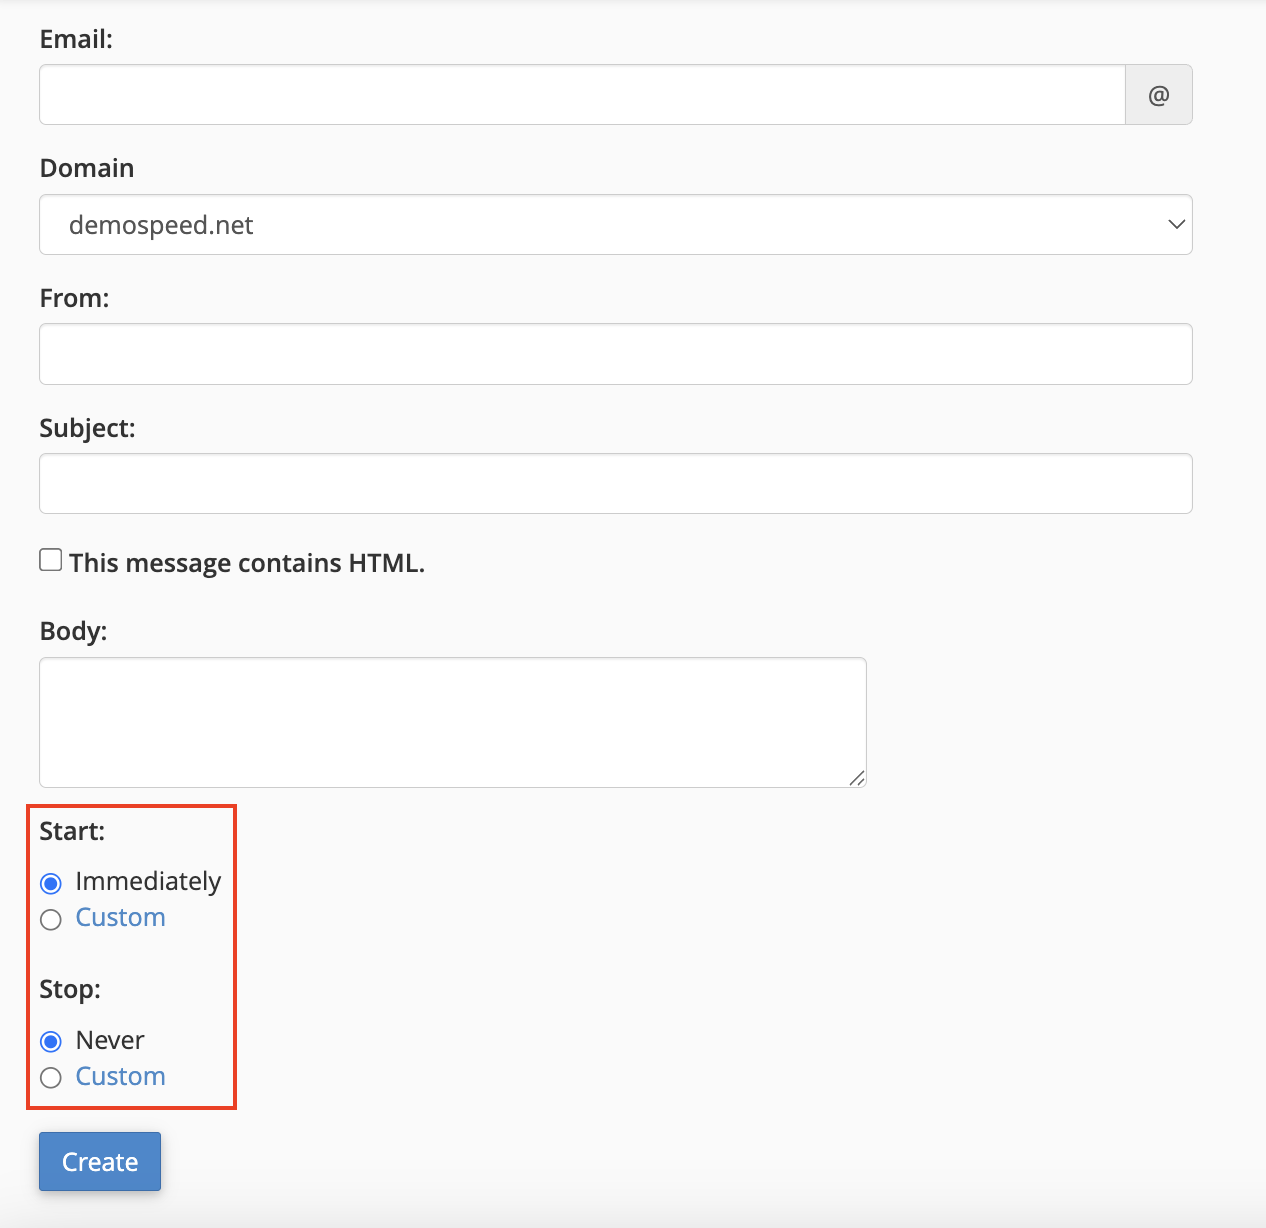Click inside the Body text area
This screenshot has height=1228, width=1266.
click(x=452, y=722)
